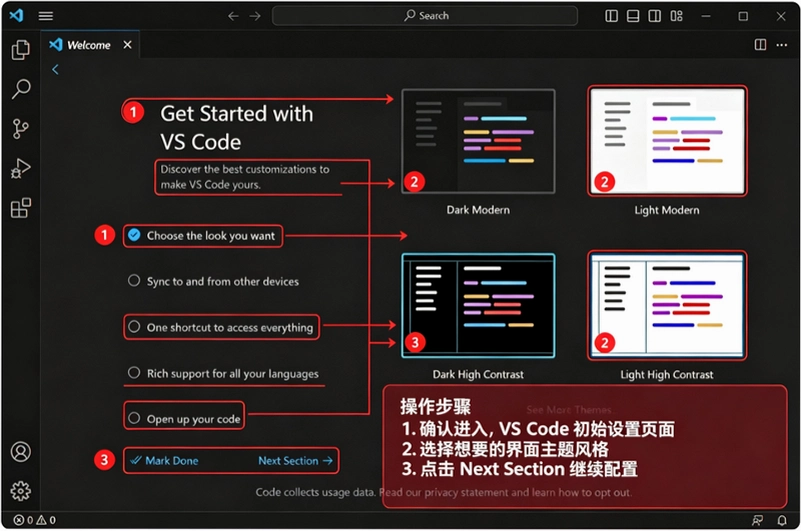This screenshot has height=531, width=801.
Task: Pick the Light High Contrast theme thumbnail
Action: 667,305
